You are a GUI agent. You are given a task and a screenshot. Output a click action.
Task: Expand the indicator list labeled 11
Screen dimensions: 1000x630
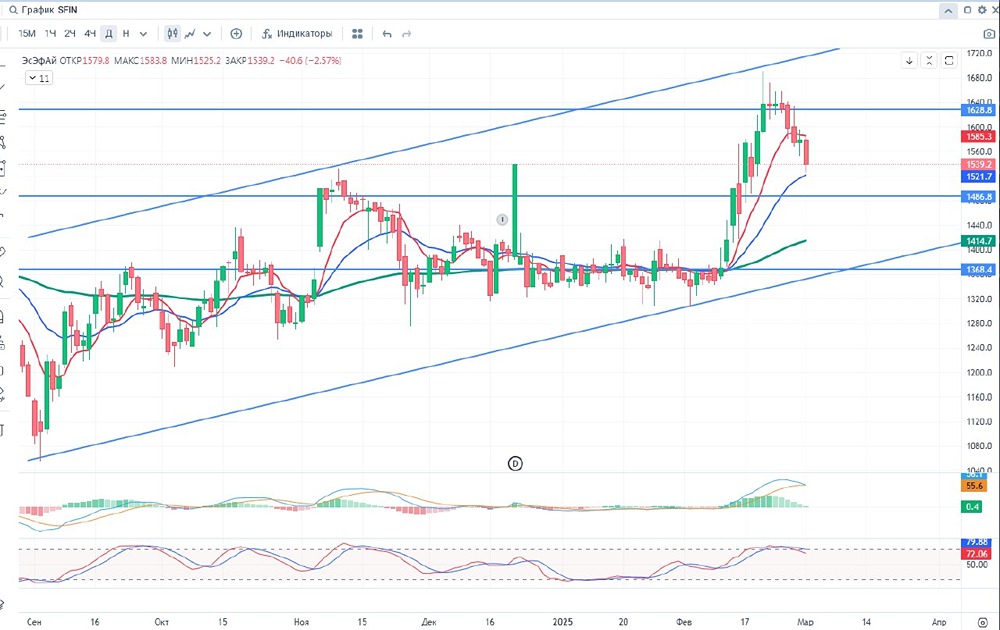click(38, 78)
